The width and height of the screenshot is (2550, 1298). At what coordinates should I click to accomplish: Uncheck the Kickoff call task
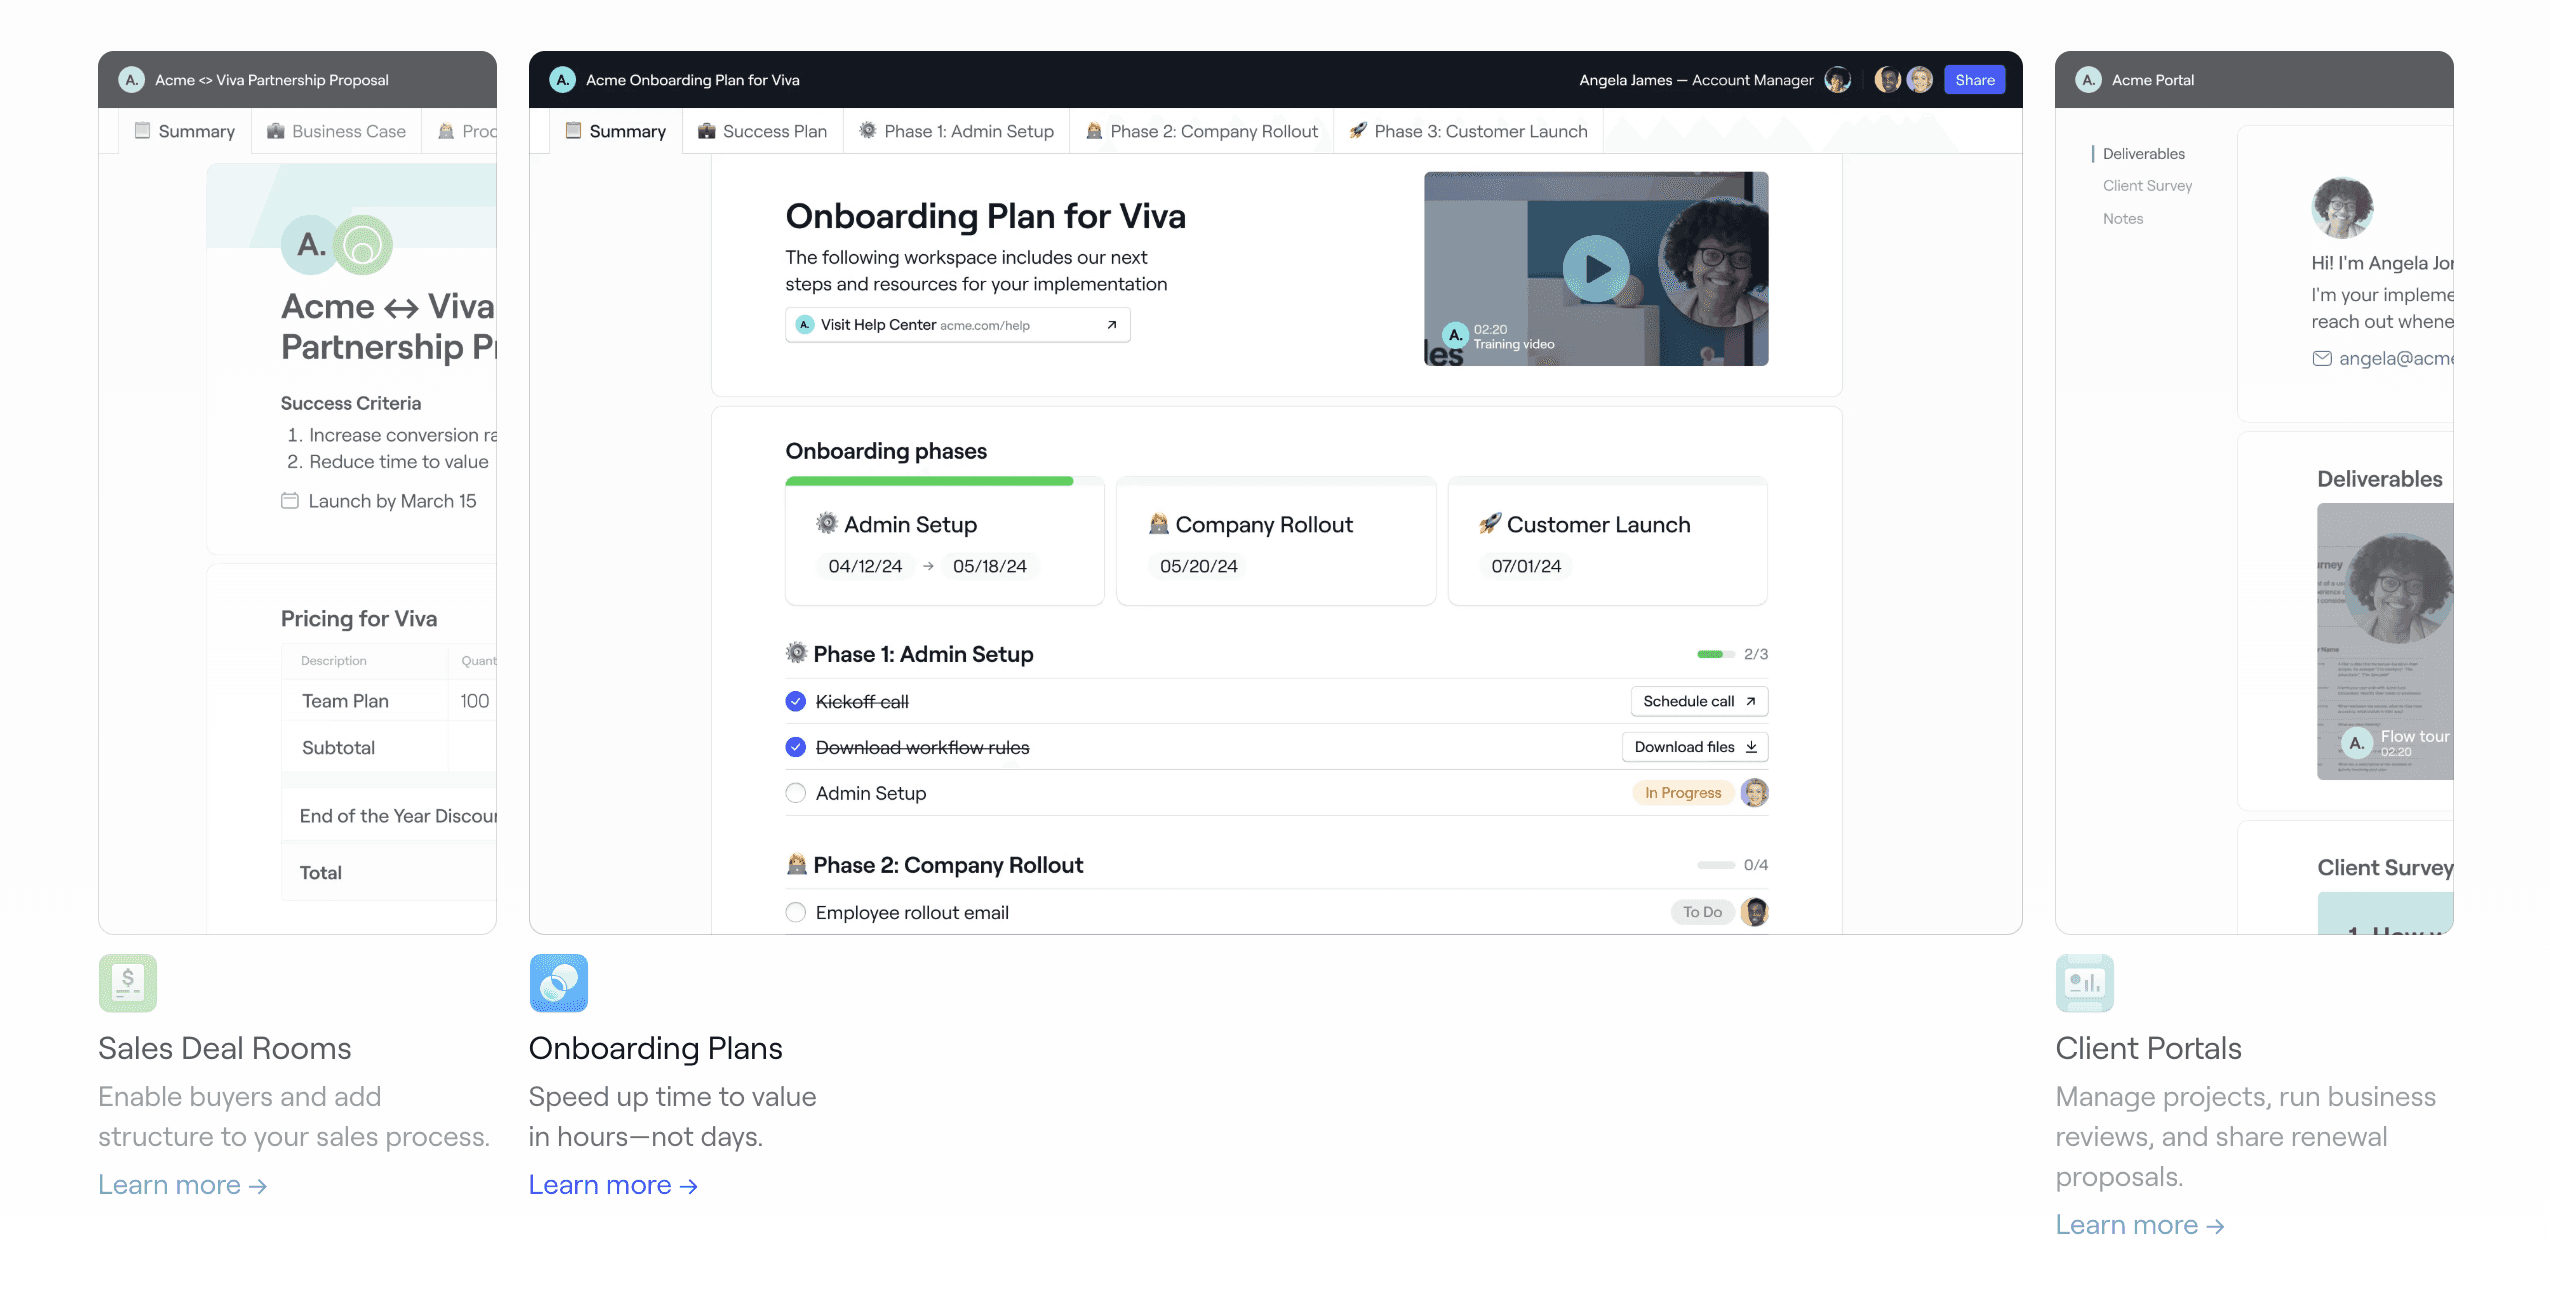click(796, 702)
